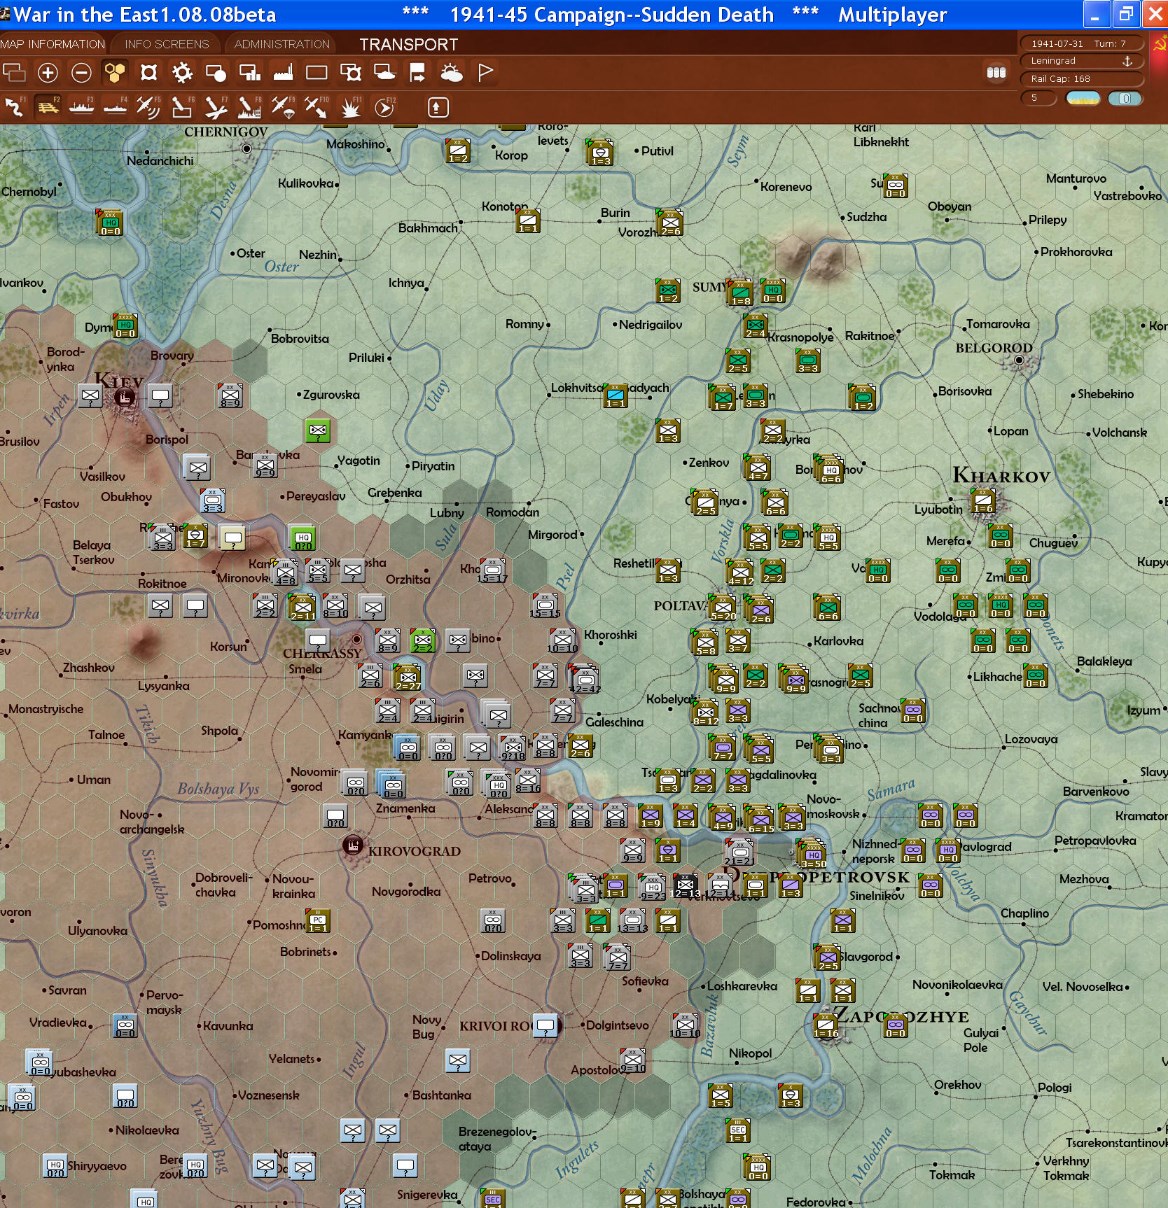Viewport: 1168px width, 1208px height.
Task: Select the bright green unit near Zgurovska
Action: pyautogui.click(x=318, y=430)
